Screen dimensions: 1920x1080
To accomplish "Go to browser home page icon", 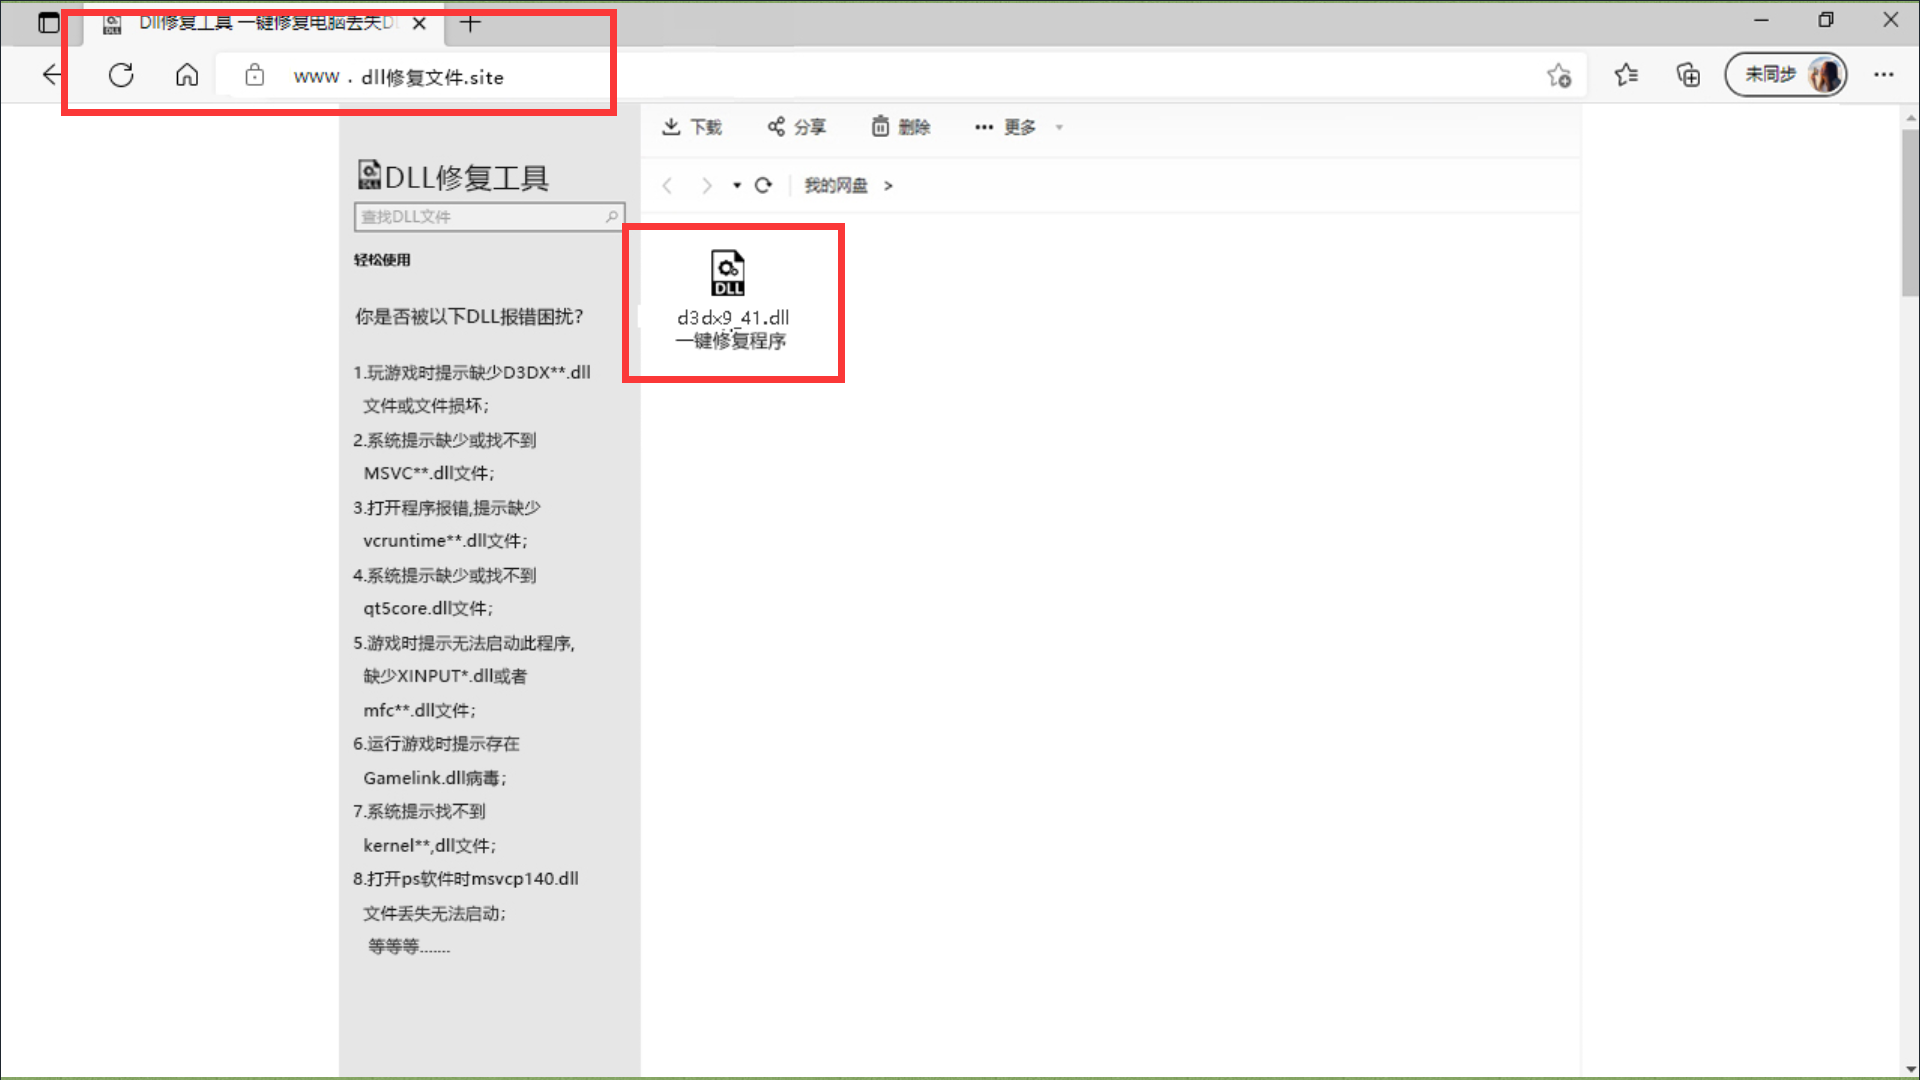I will pyautogui.click(x=187, y=75).
